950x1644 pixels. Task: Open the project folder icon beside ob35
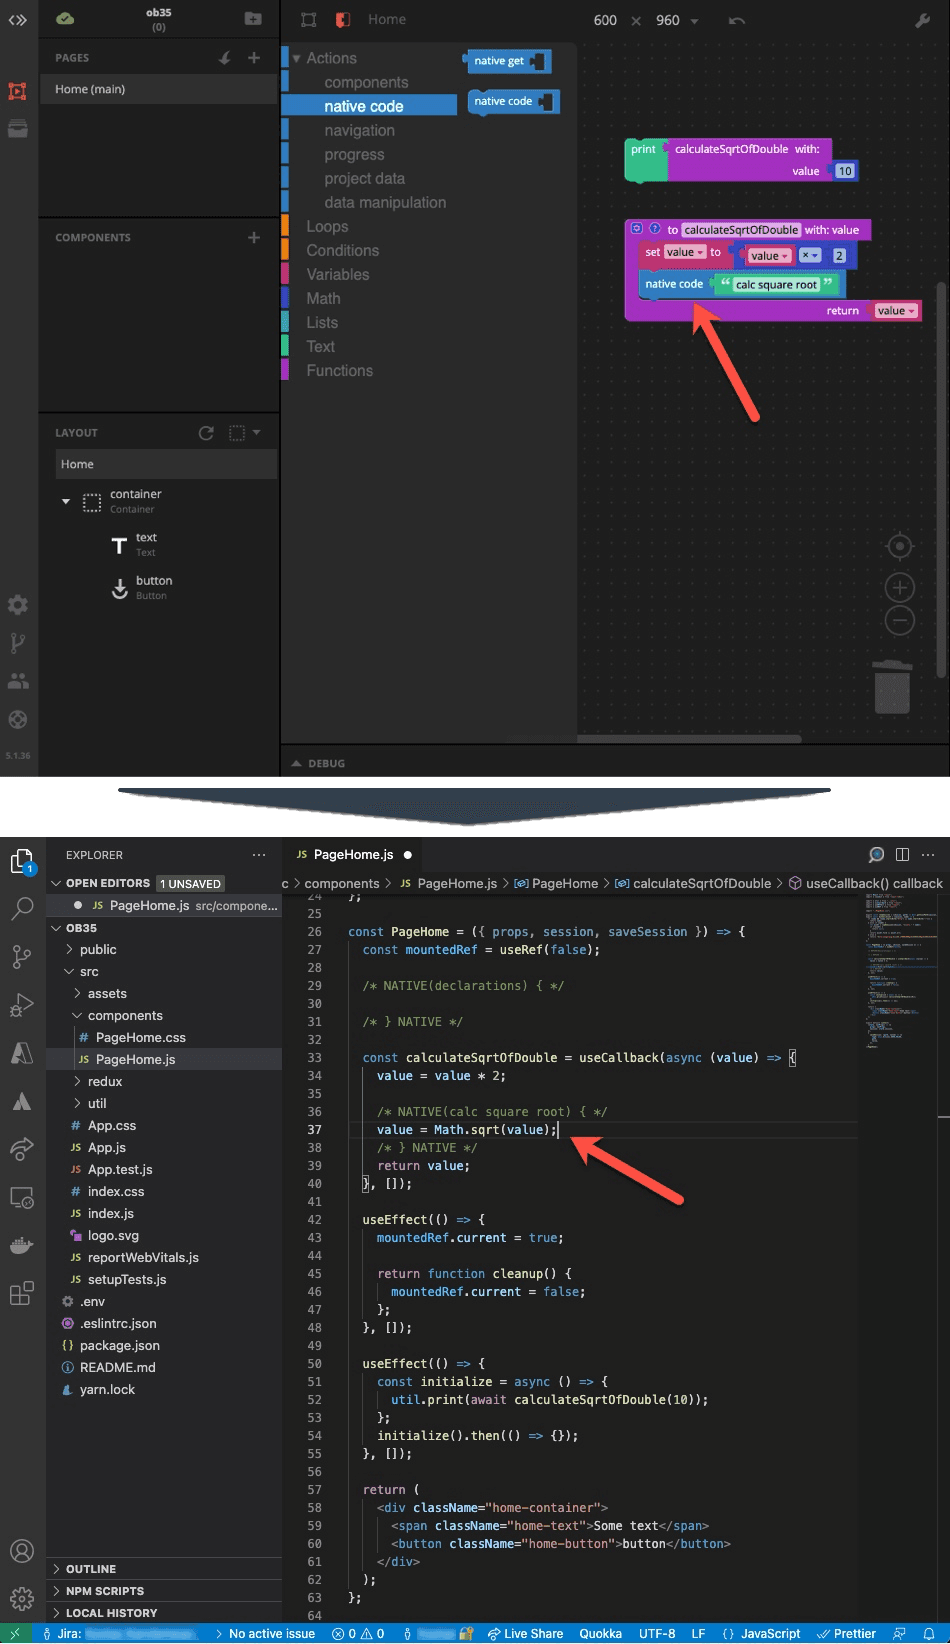(253, 19)
